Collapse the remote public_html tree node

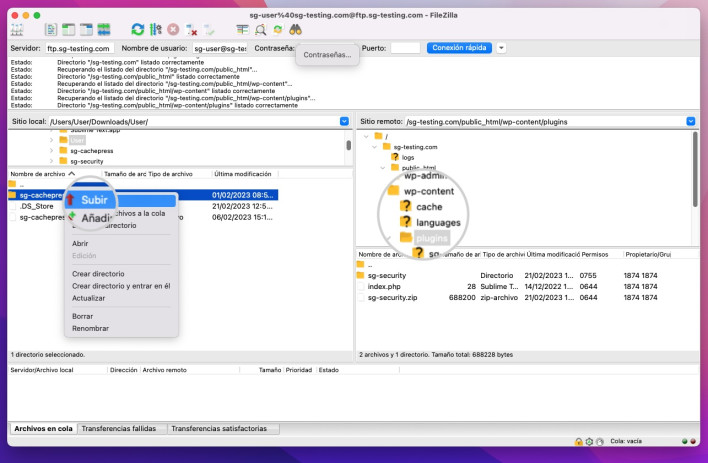coord(383,168)
